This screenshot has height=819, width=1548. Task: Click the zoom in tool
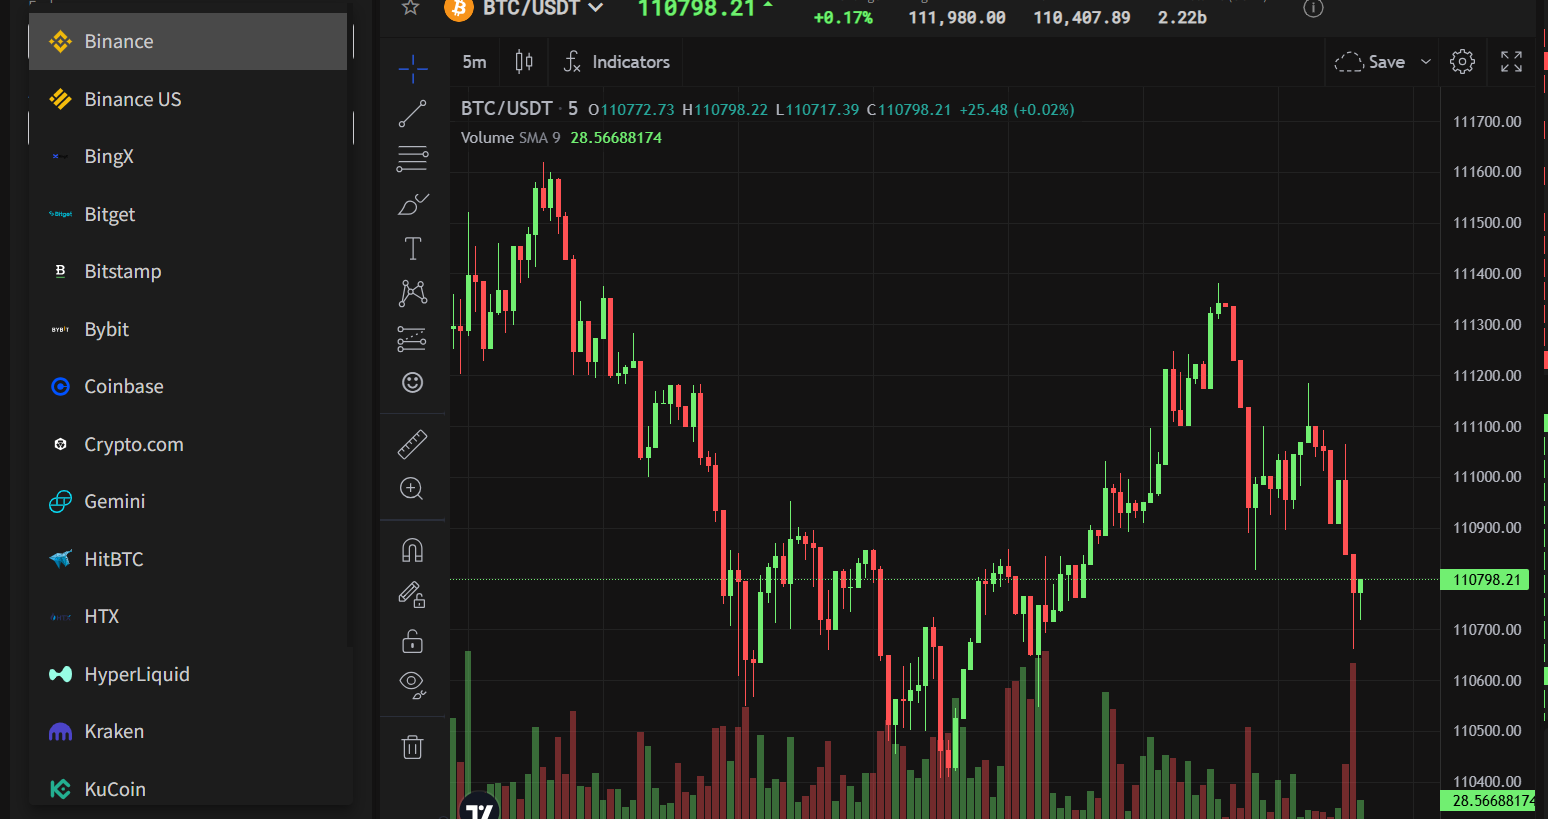click(412, 489)
